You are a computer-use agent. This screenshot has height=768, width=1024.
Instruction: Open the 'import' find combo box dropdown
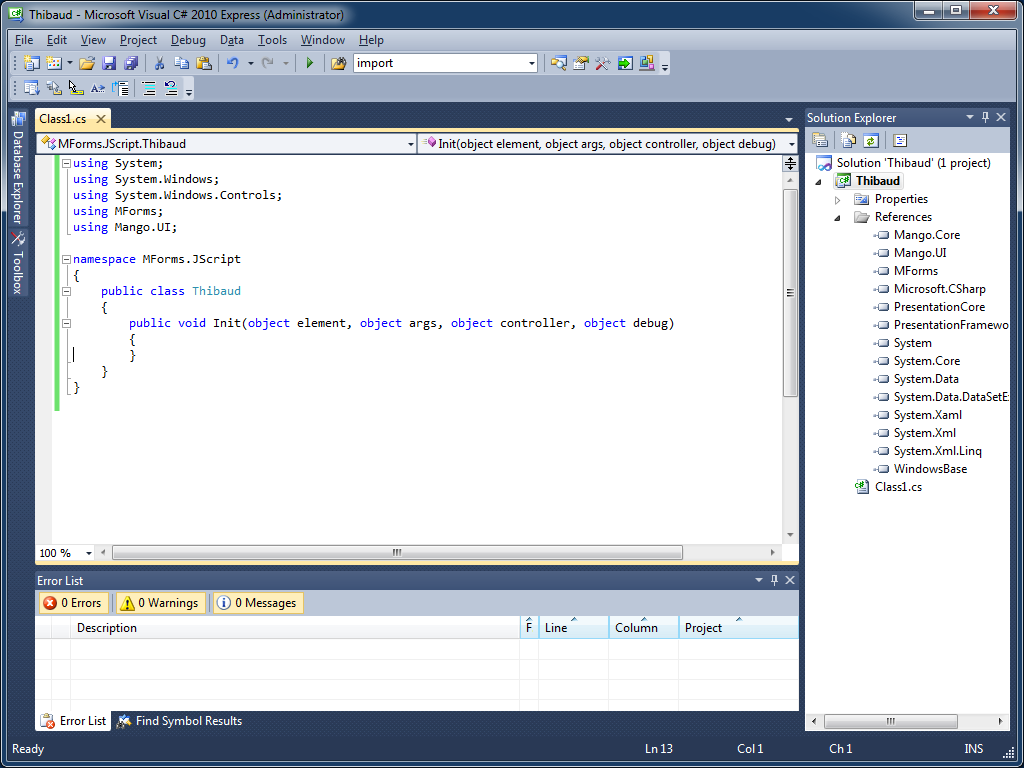coord(532,63)
